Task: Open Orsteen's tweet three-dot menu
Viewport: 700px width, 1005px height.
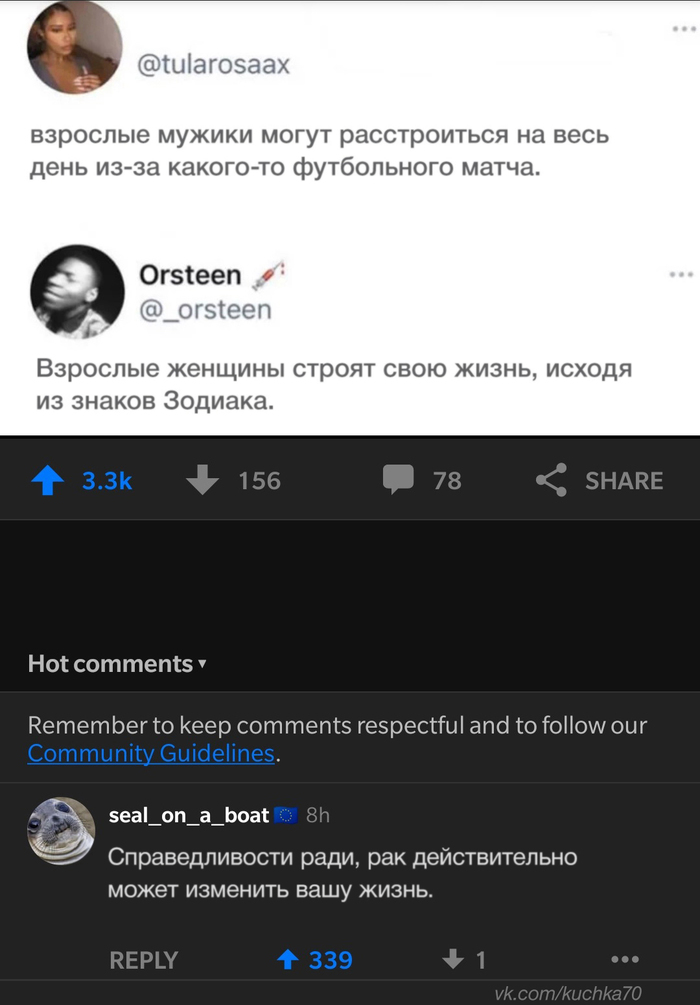Action: [681, 272]
